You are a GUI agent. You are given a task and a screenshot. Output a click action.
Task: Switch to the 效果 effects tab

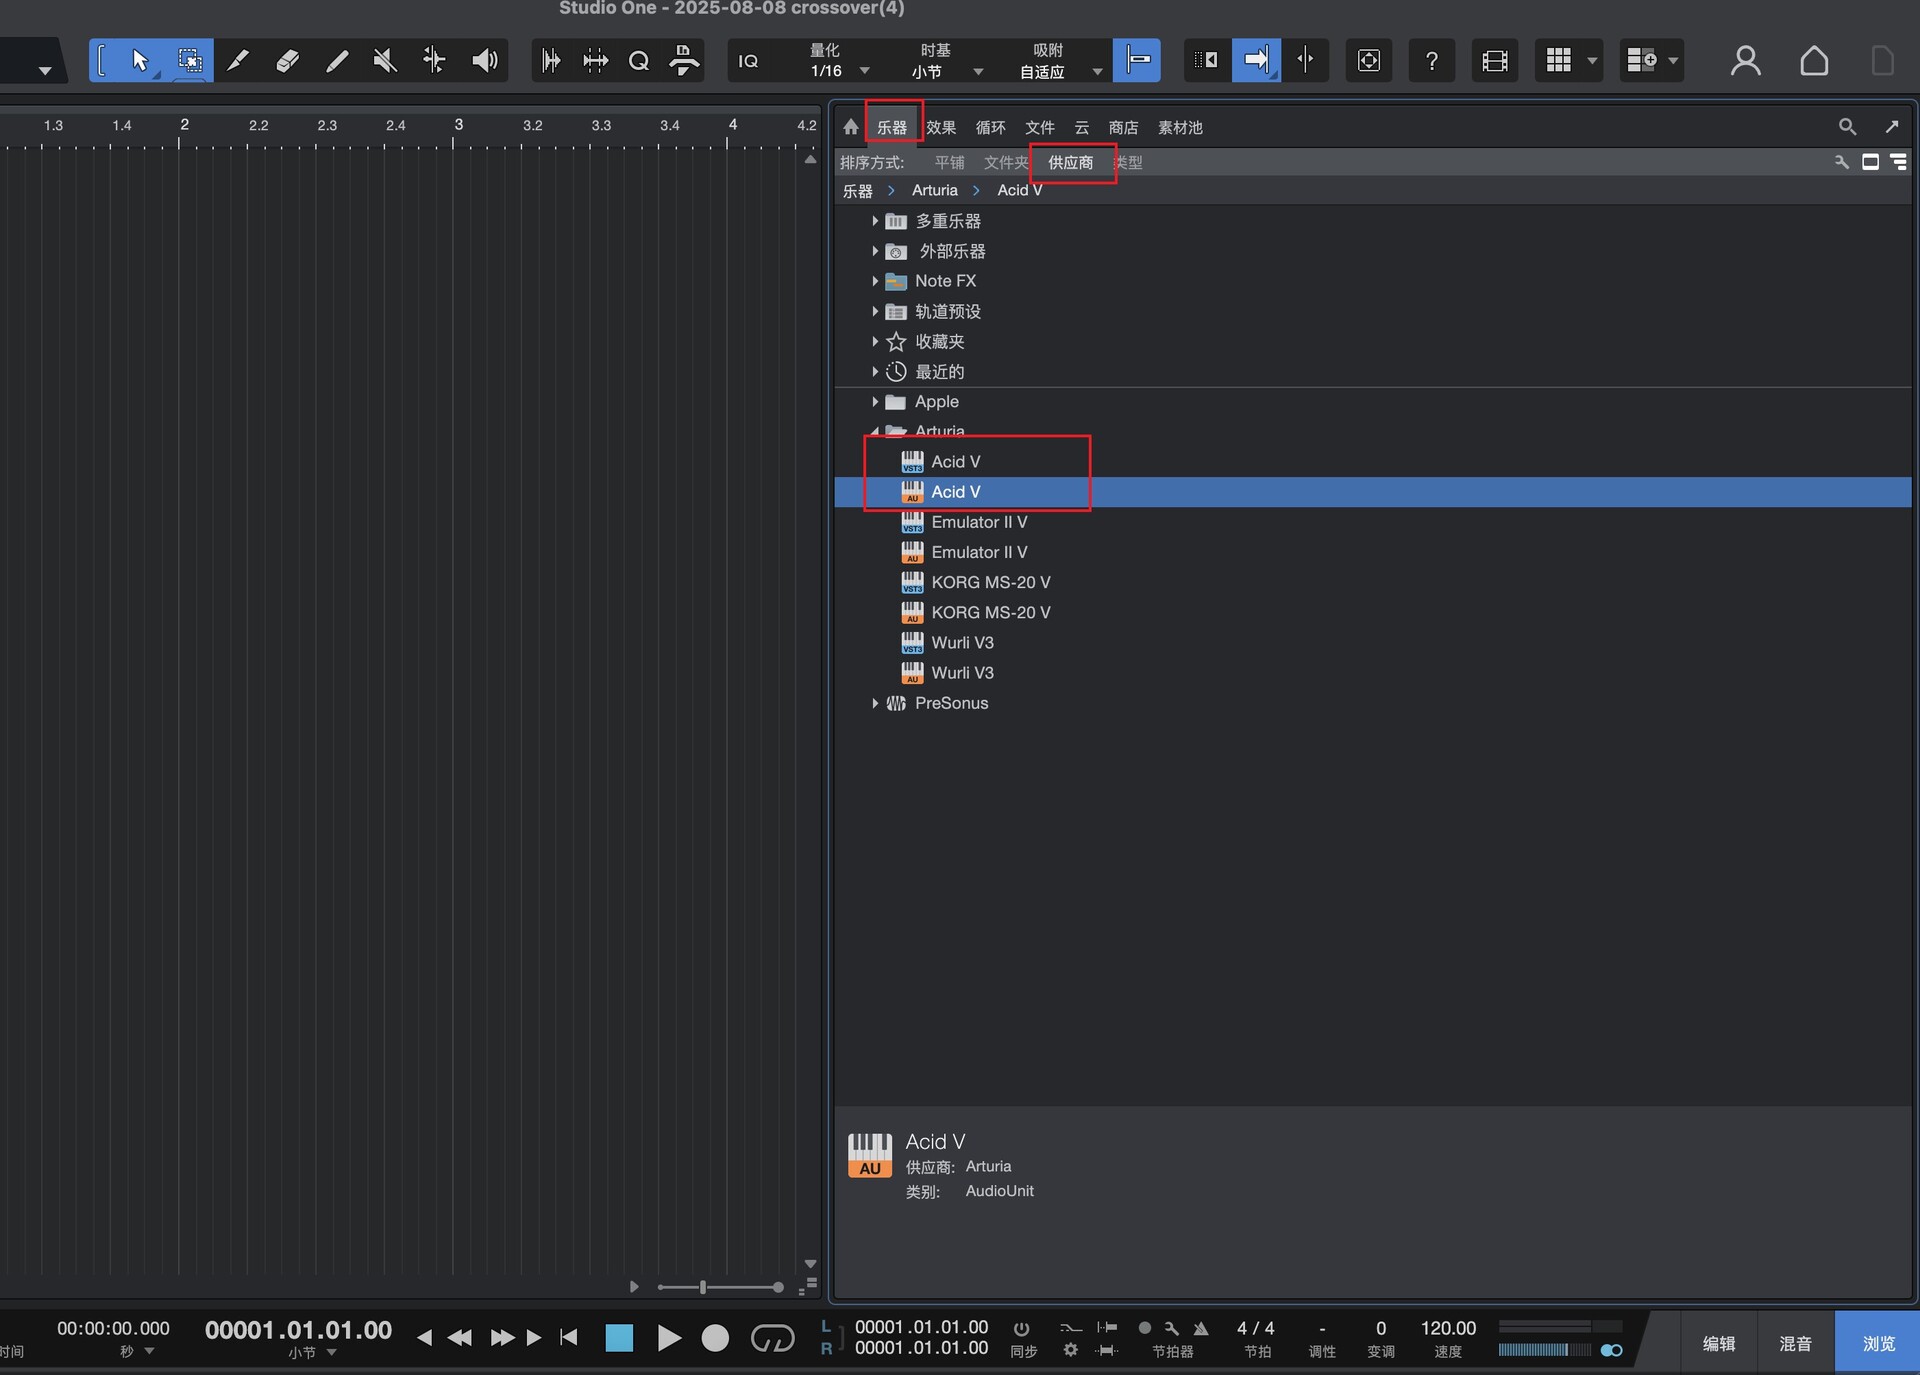(941, 127)
